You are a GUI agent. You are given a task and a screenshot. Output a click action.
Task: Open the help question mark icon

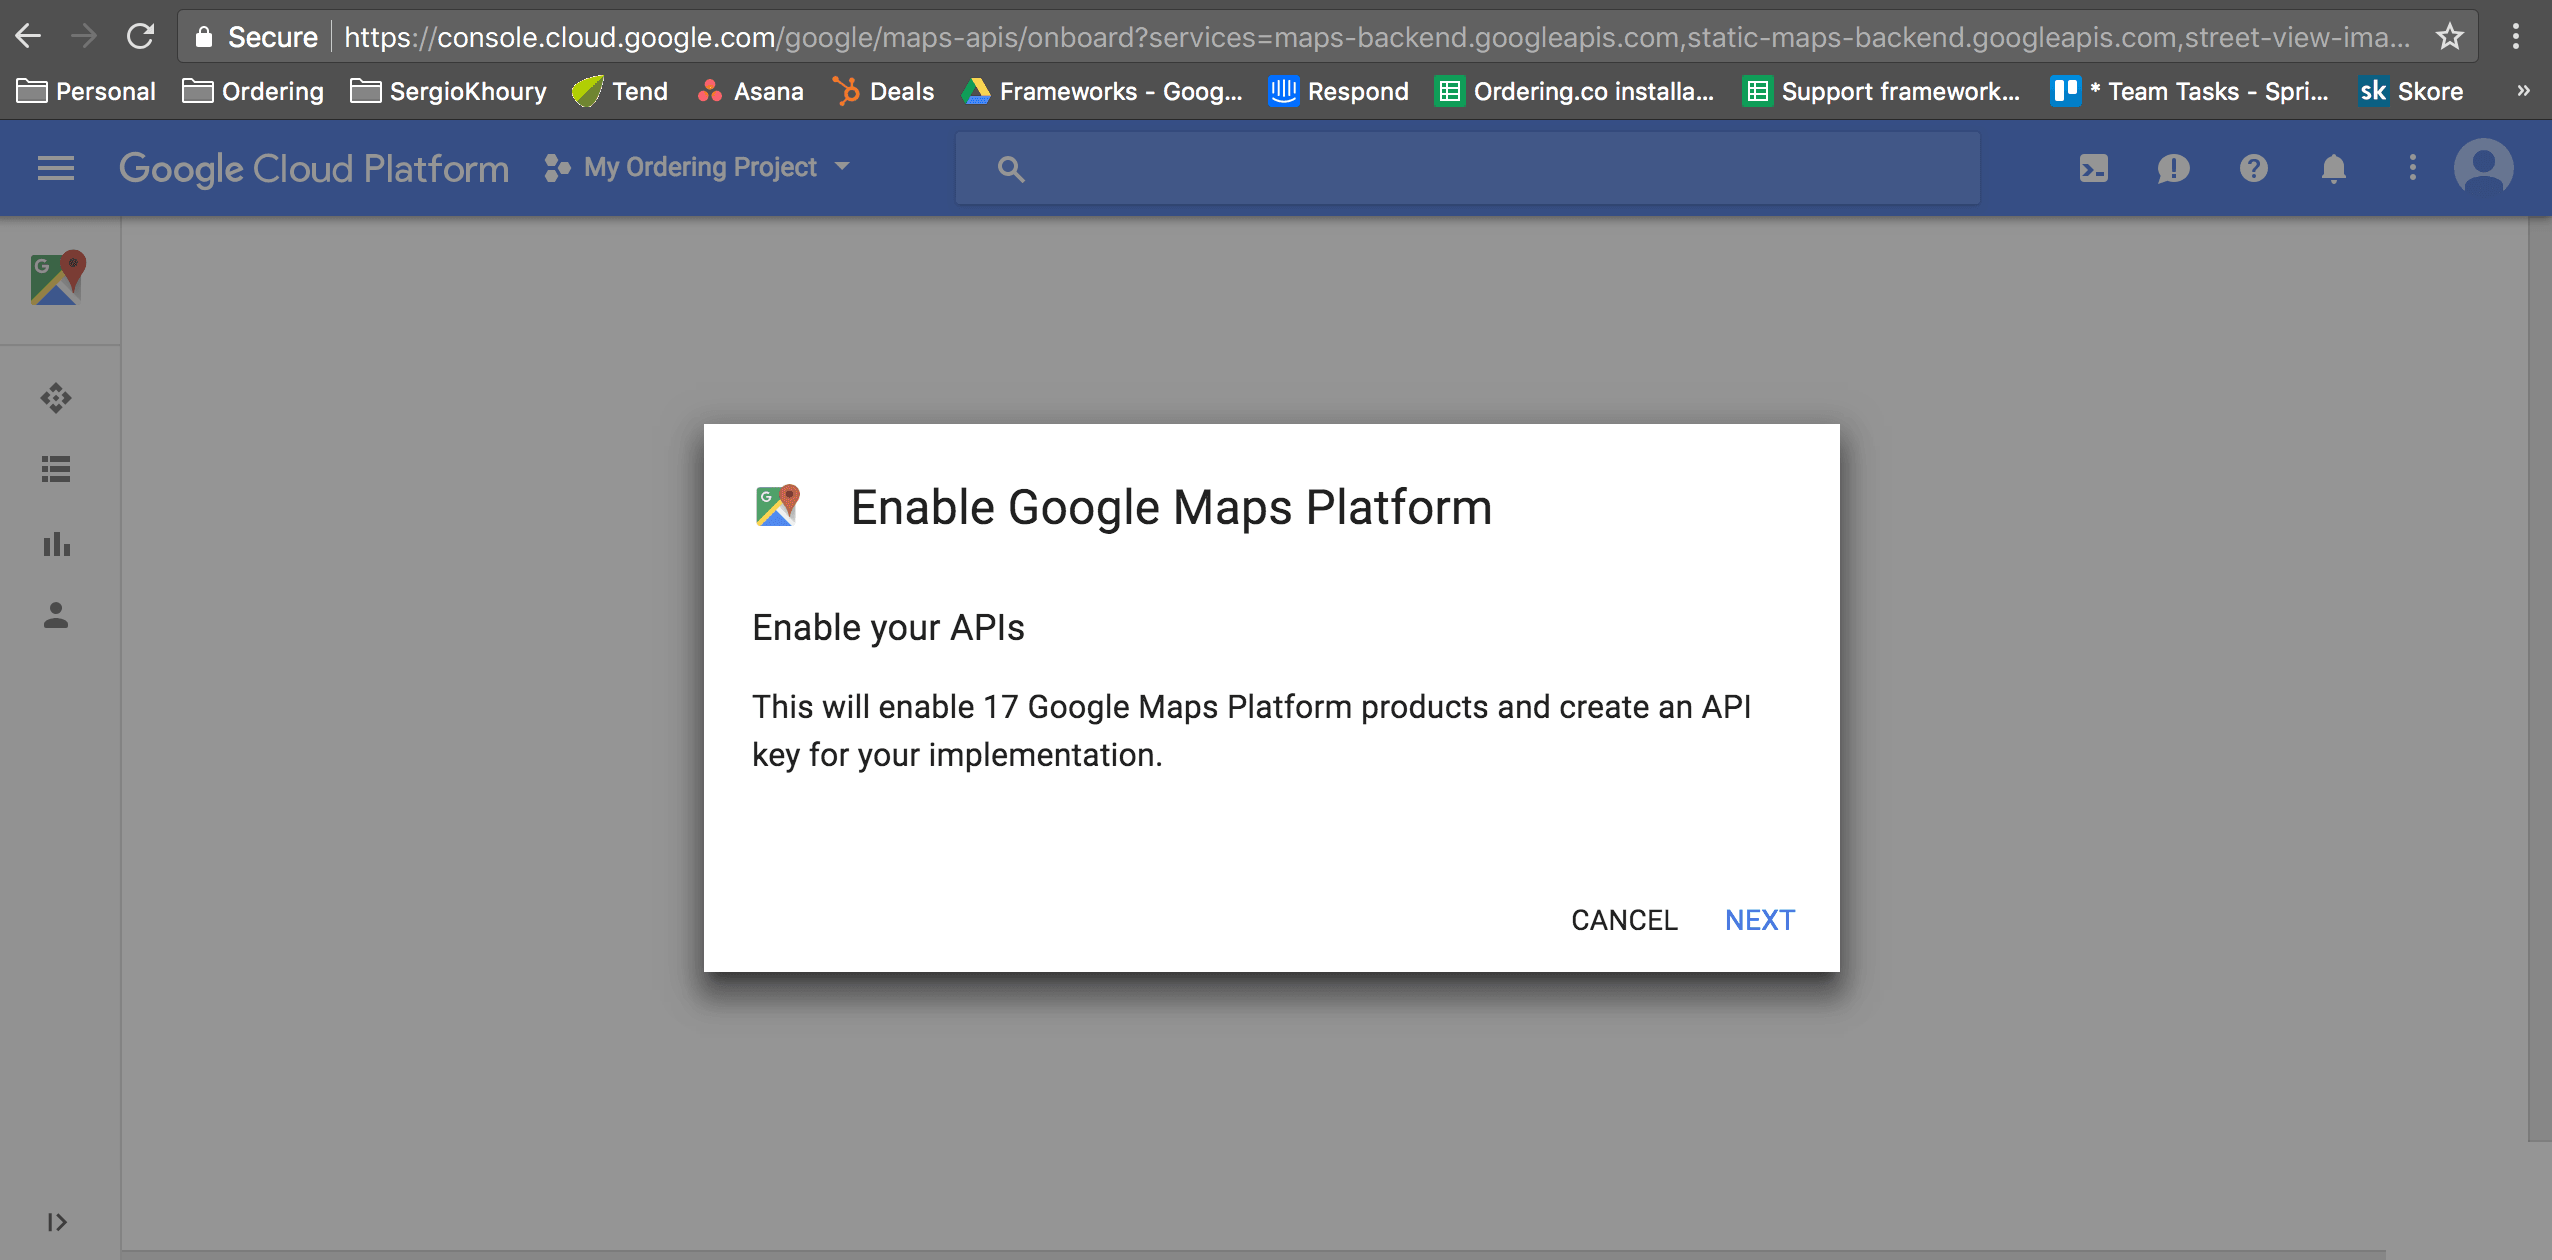point(2253,168)
